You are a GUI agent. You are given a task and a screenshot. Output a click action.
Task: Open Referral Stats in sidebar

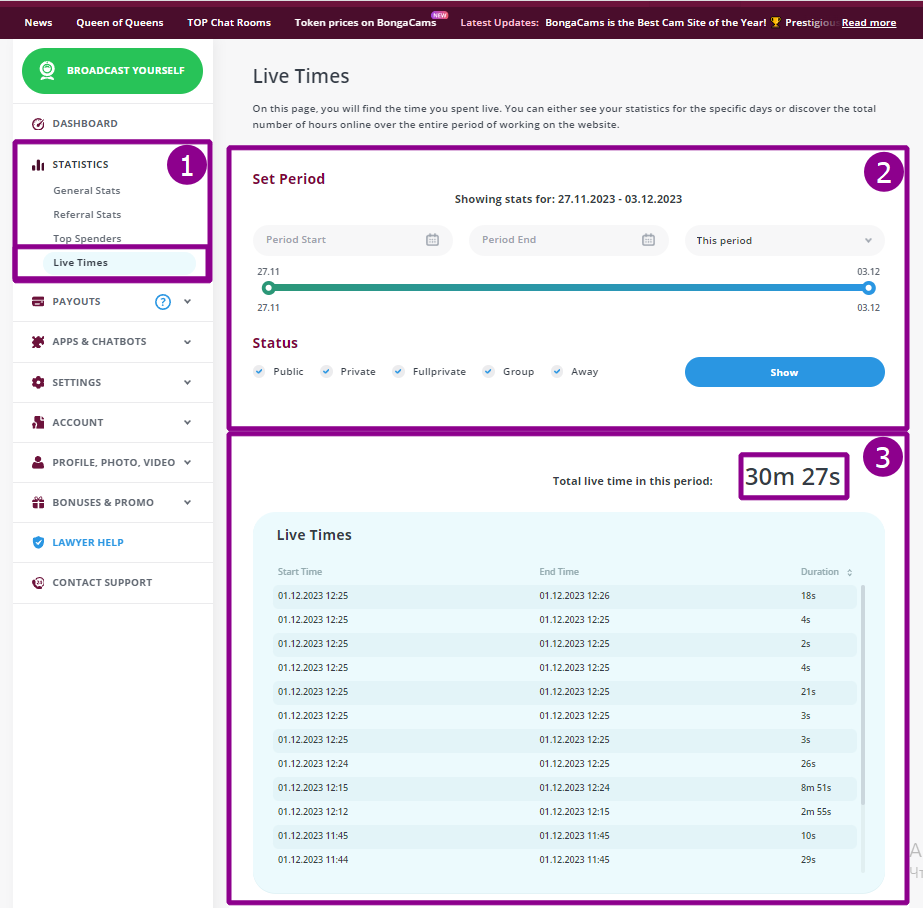87,215
